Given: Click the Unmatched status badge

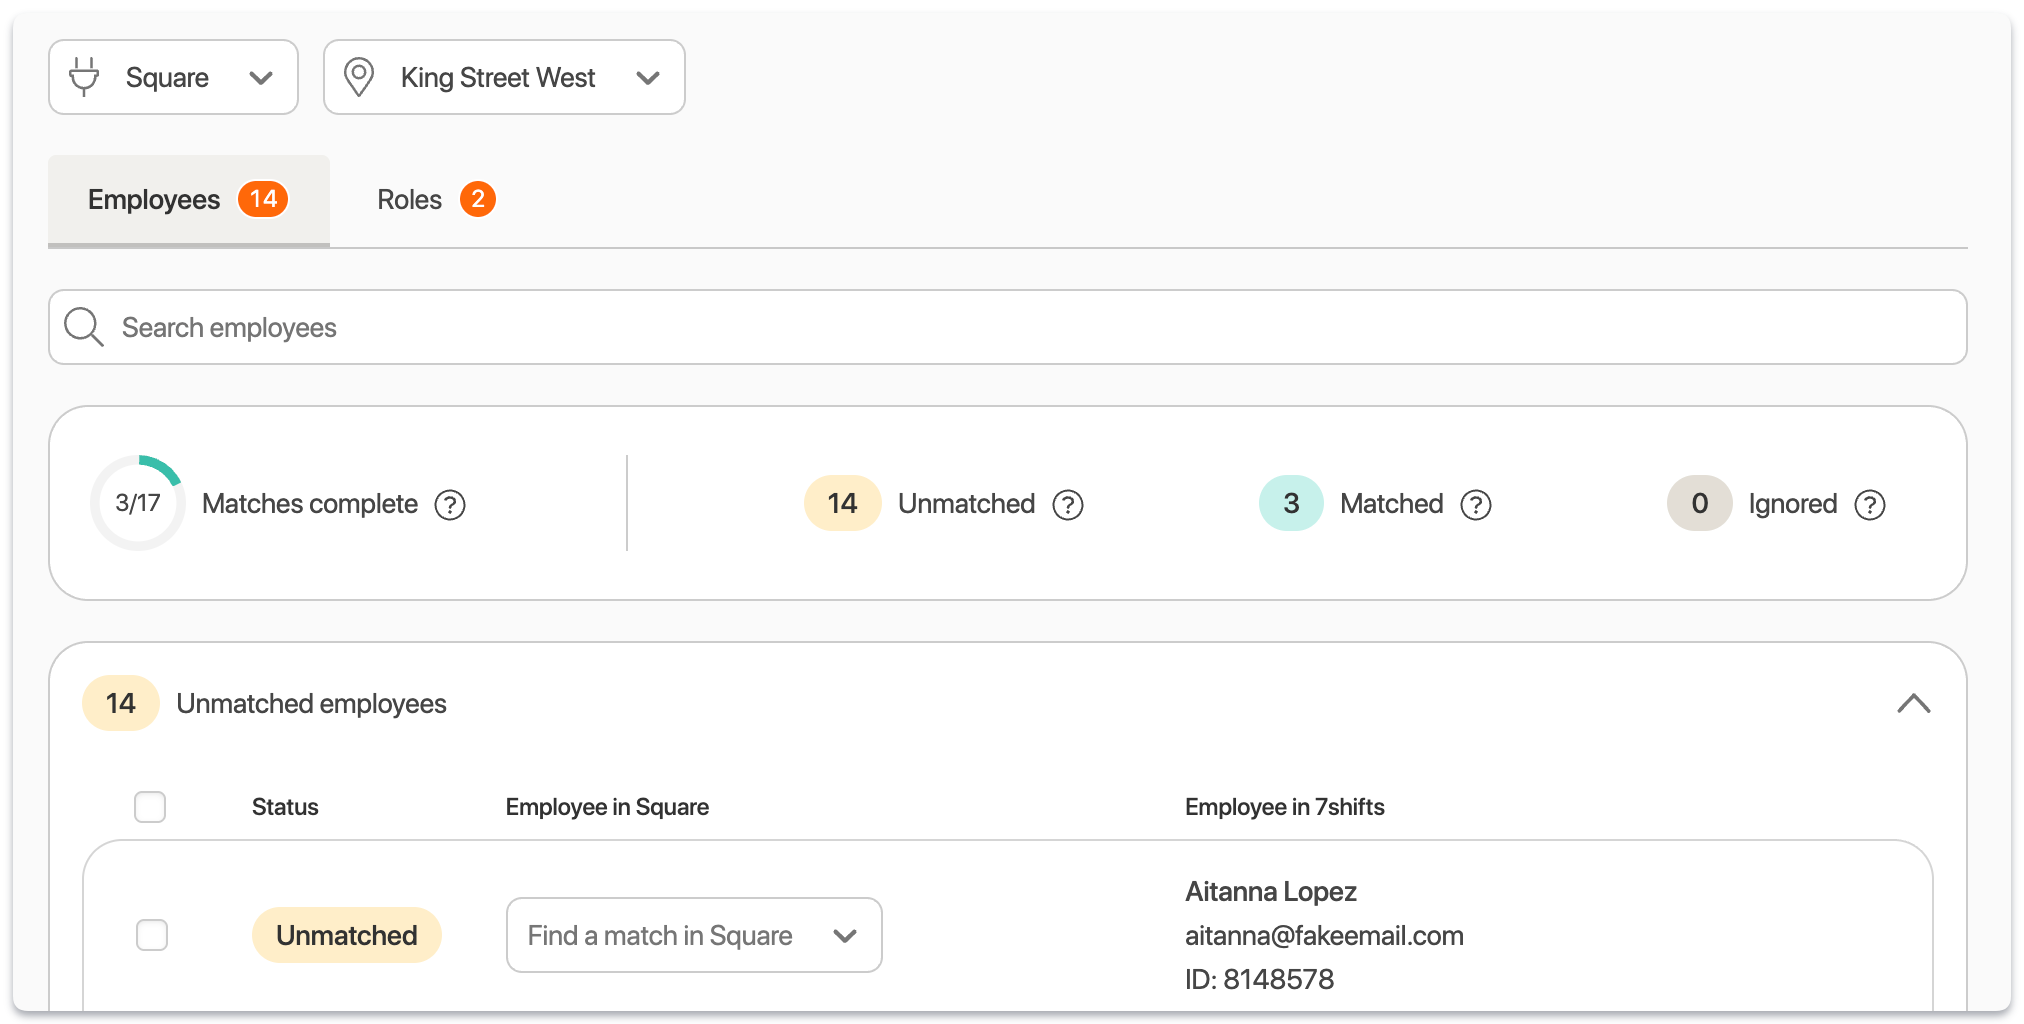Looking at the screenshot, I should coord(346,935).
